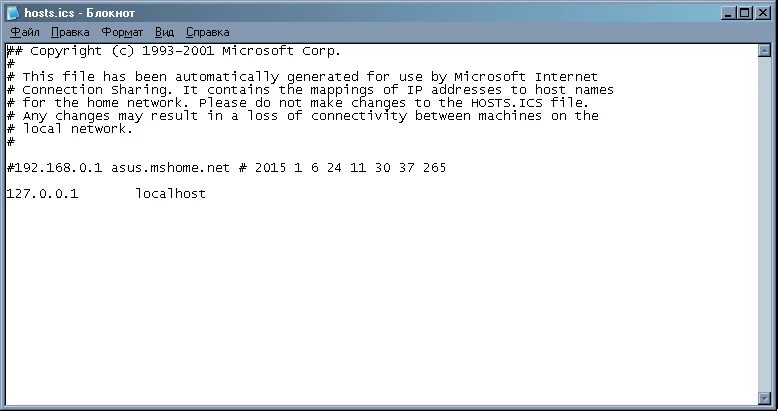
Task: Click the HOSTS.ICS word in the comment
Action: [507, 103]
